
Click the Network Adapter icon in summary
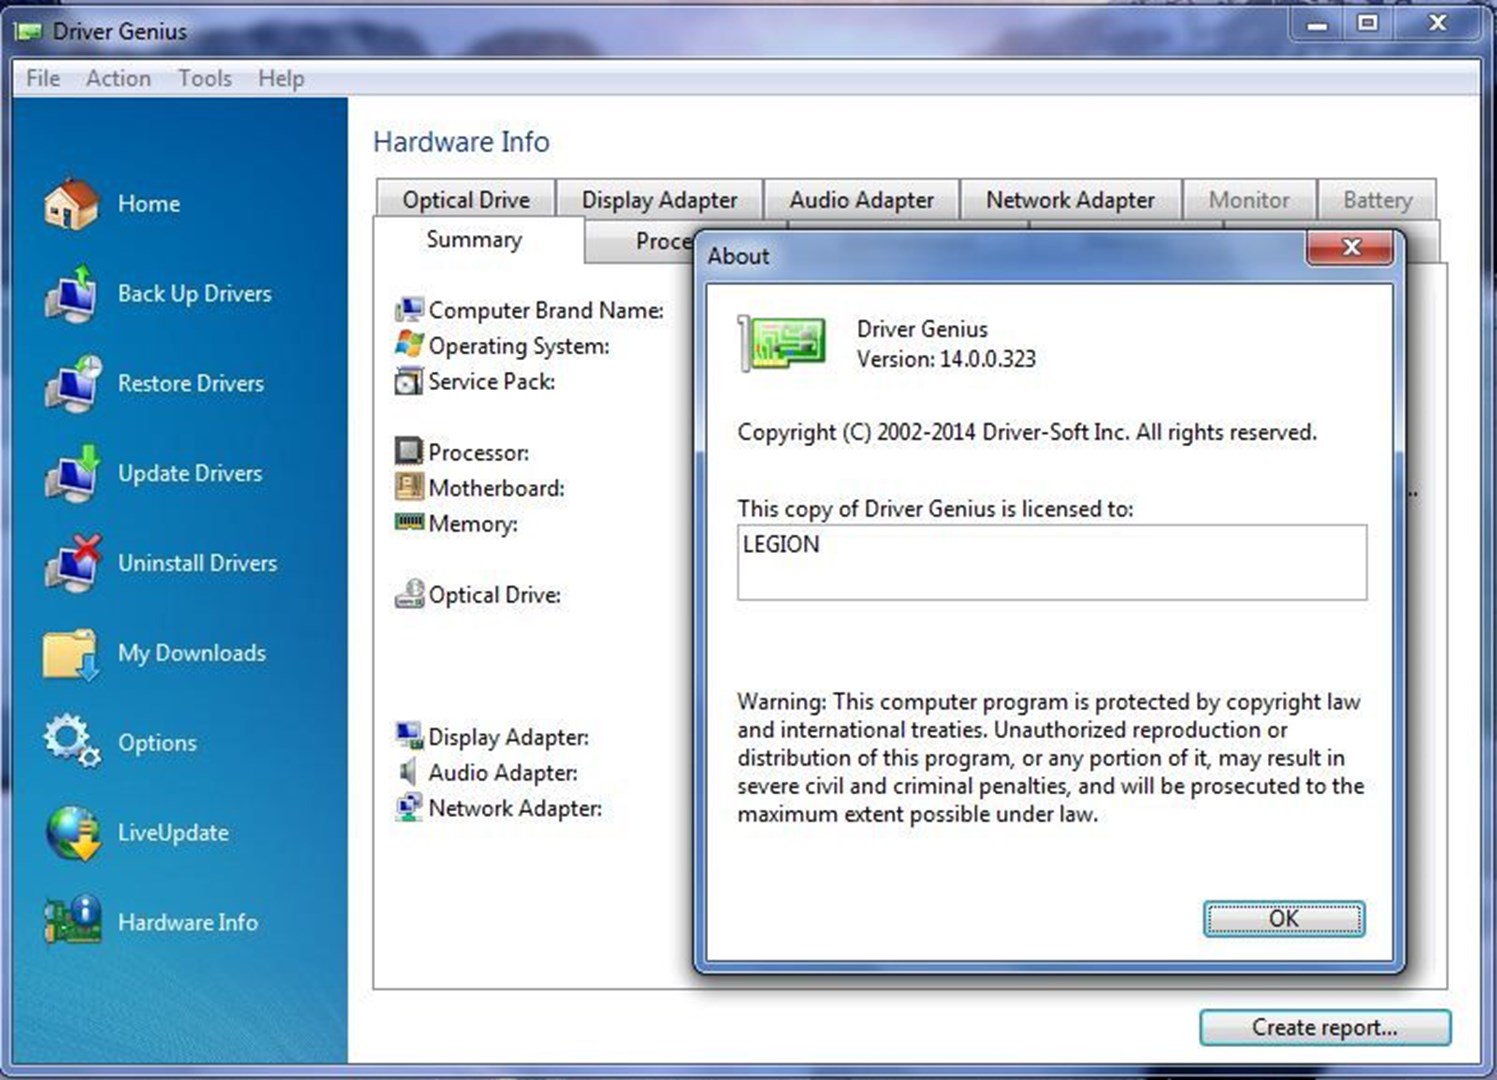point(409,807)
